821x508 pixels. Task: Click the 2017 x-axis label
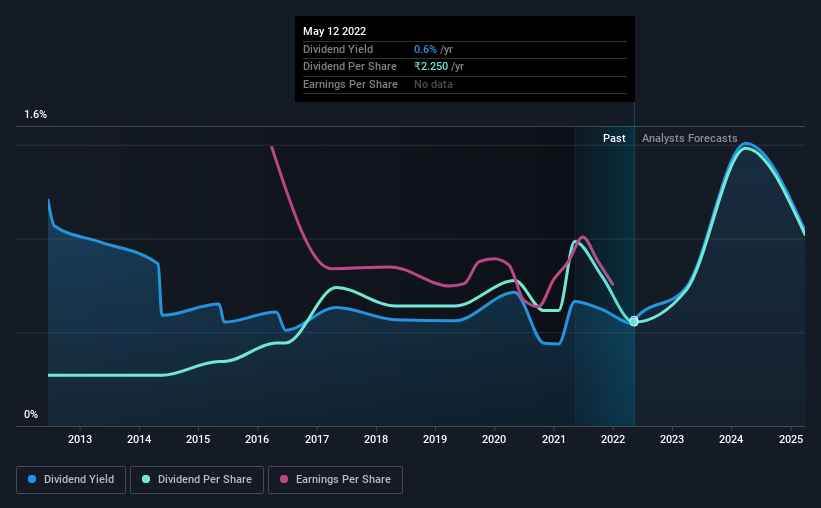coord(317,439)
